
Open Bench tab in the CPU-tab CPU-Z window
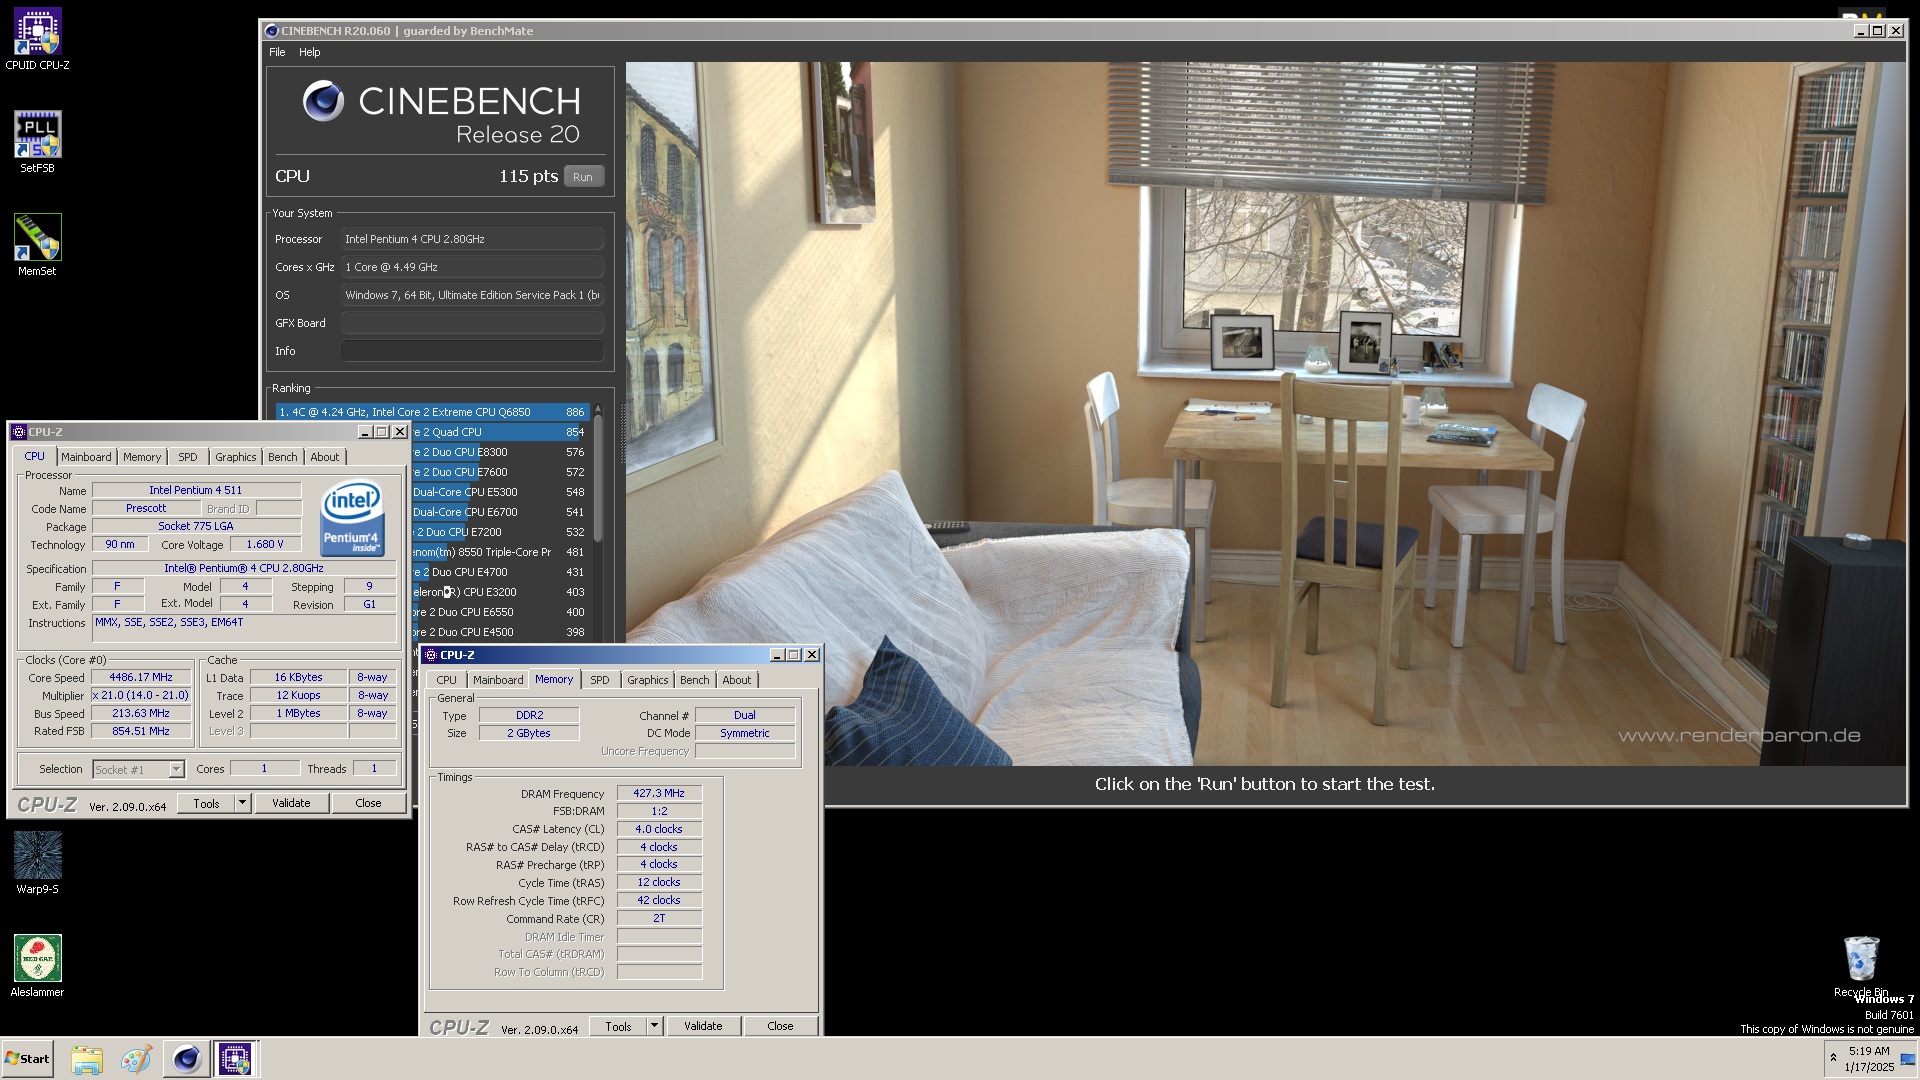click(283, 457)
